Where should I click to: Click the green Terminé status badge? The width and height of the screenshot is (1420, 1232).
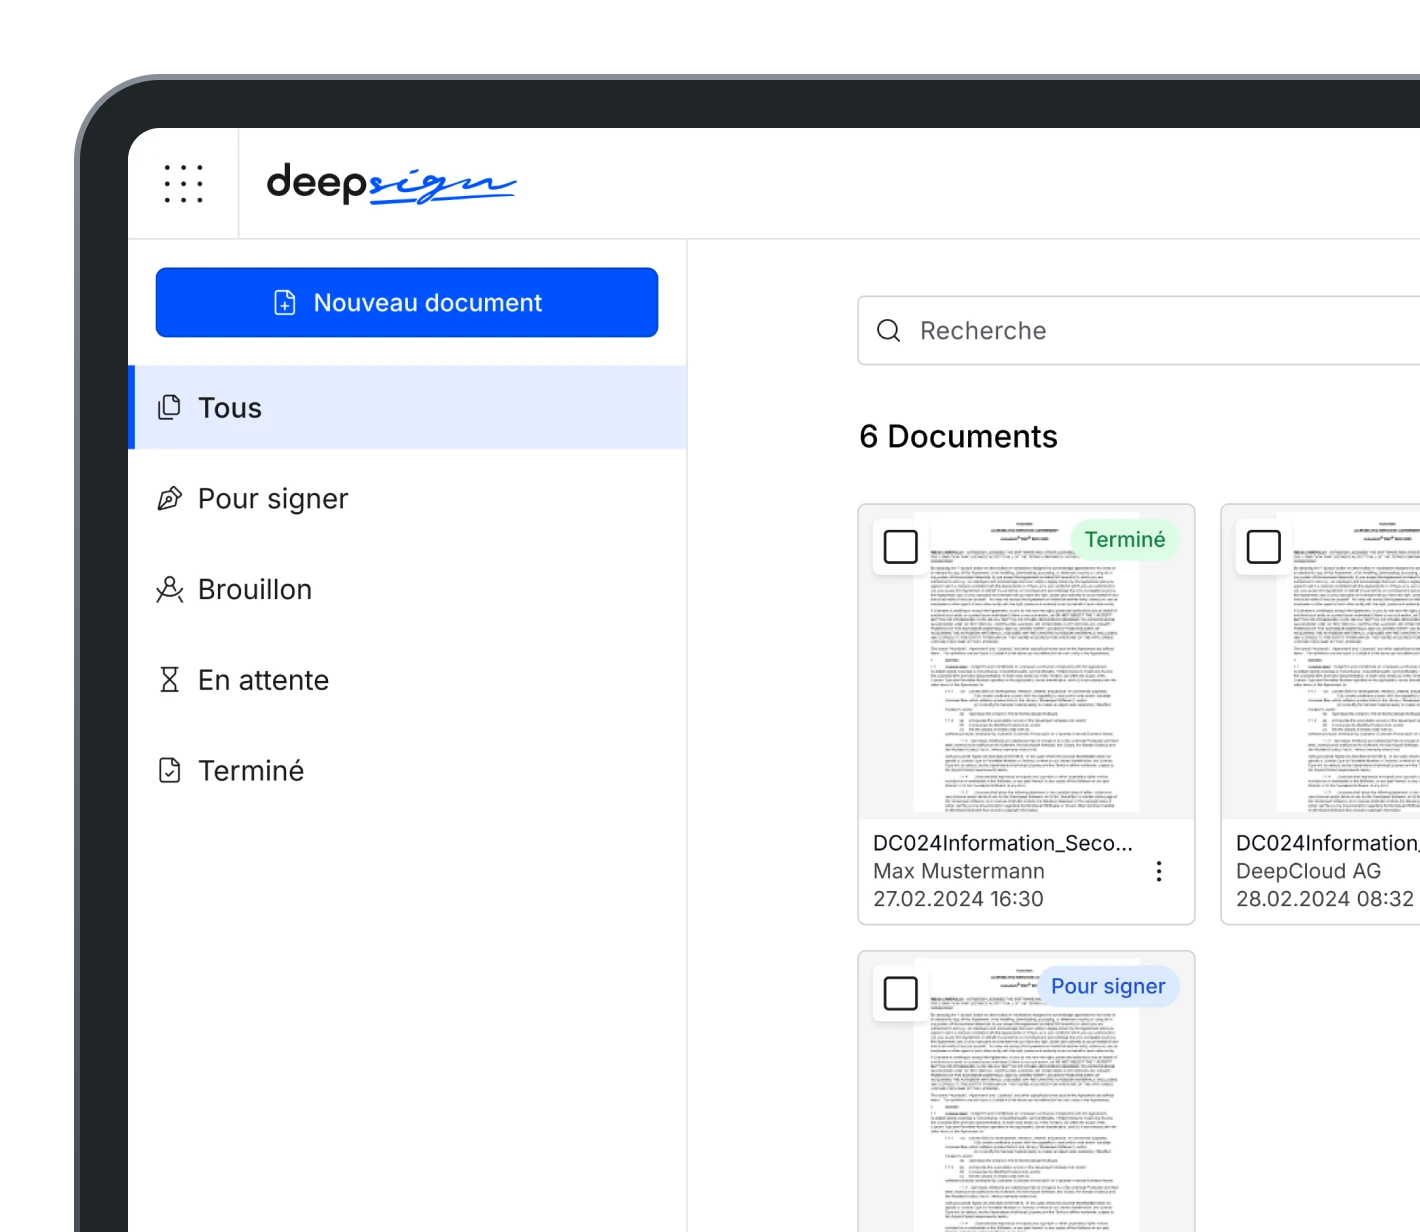tap(1125, 540)
